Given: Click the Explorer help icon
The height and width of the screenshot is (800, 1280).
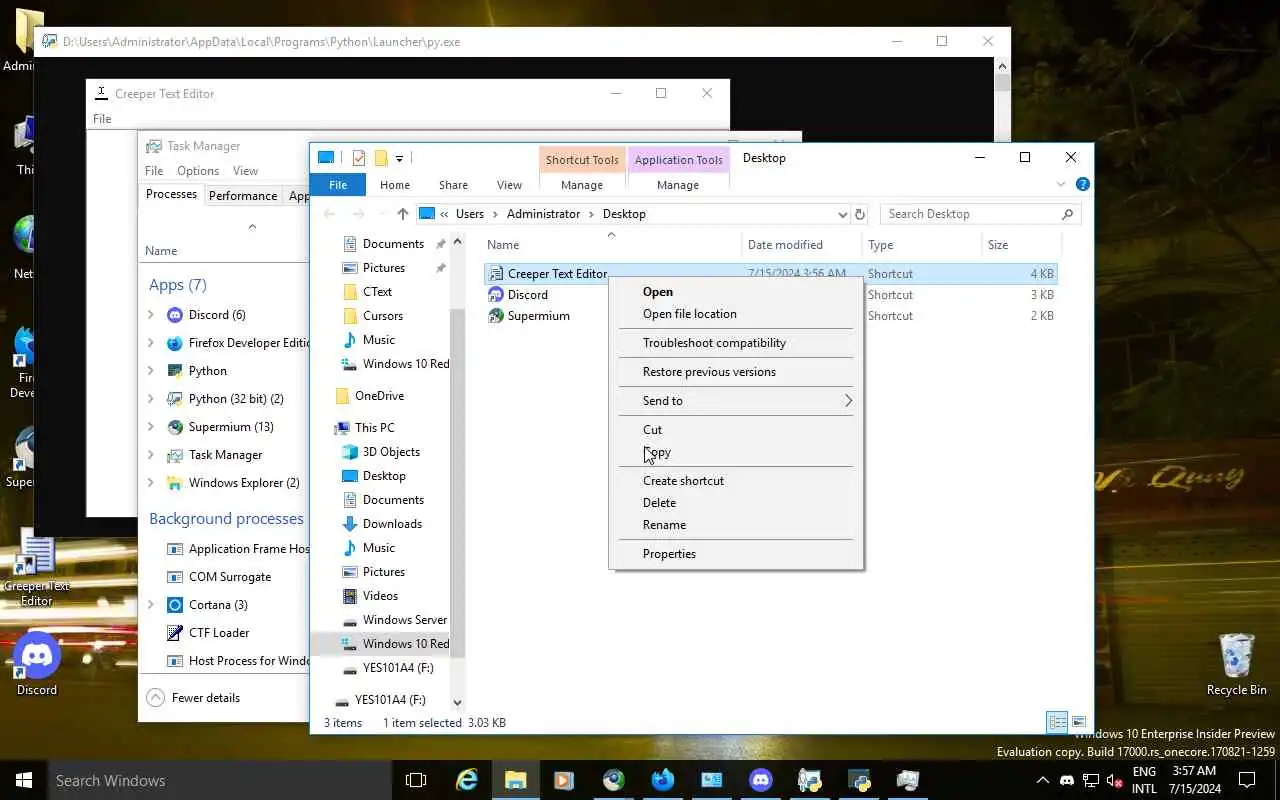Looking at the screenshot, I should tap(1082, 185).
